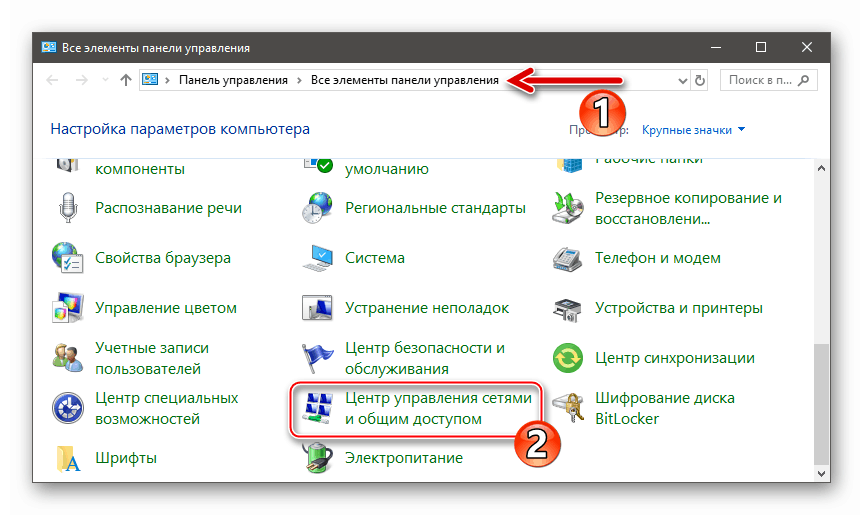Click the Свойства браузера globe icon
The image size is (863, 515).
click(x=67, y=258)
